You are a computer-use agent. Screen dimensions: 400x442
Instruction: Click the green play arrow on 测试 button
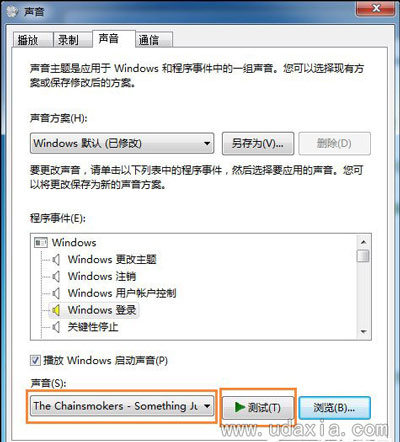pyautogui.click(x=240, y=407)
